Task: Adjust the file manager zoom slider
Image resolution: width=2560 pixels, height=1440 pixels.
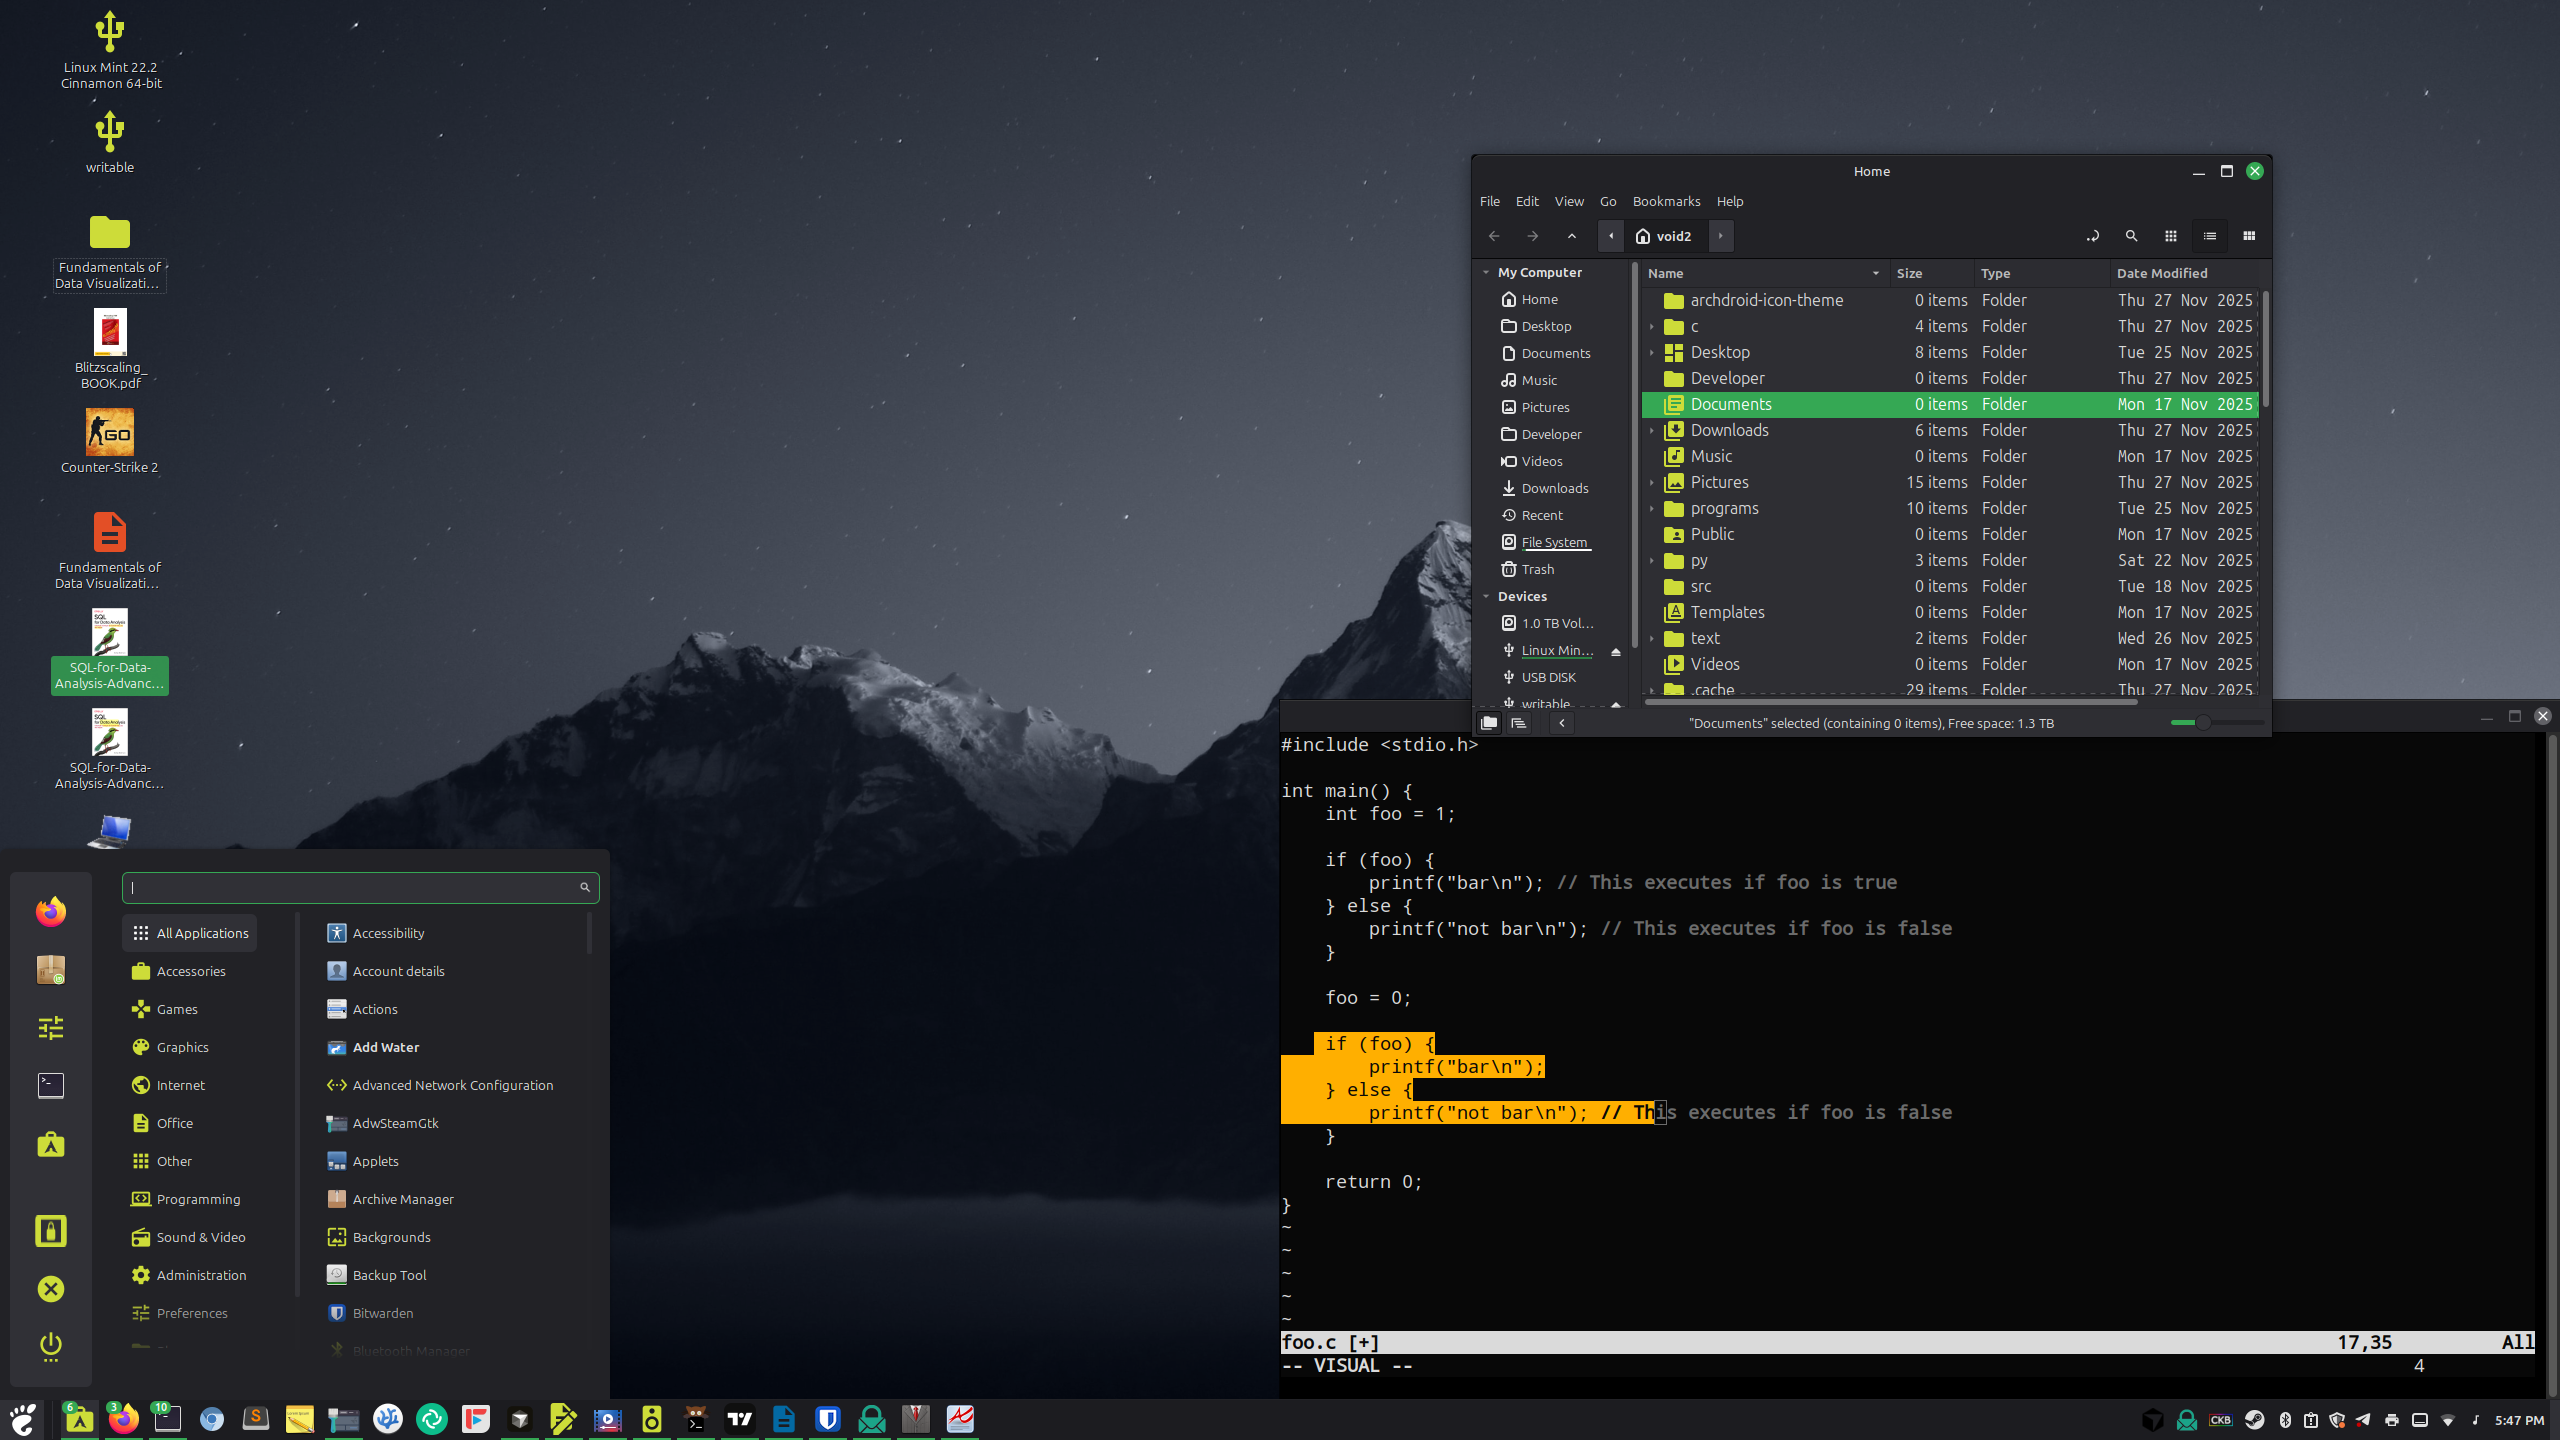Action: [2202, 722]
